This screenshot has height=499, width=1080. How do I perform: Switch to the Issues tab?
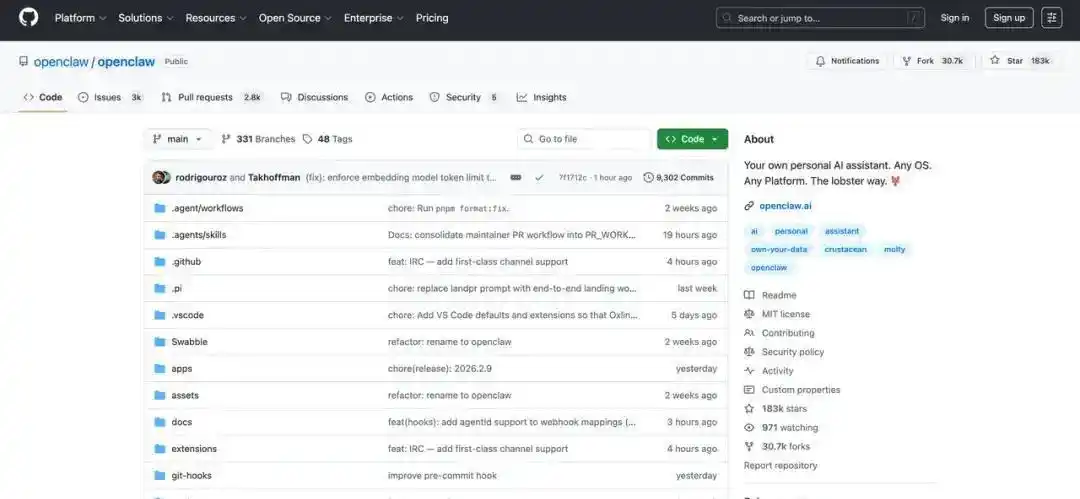coord(108,97)
